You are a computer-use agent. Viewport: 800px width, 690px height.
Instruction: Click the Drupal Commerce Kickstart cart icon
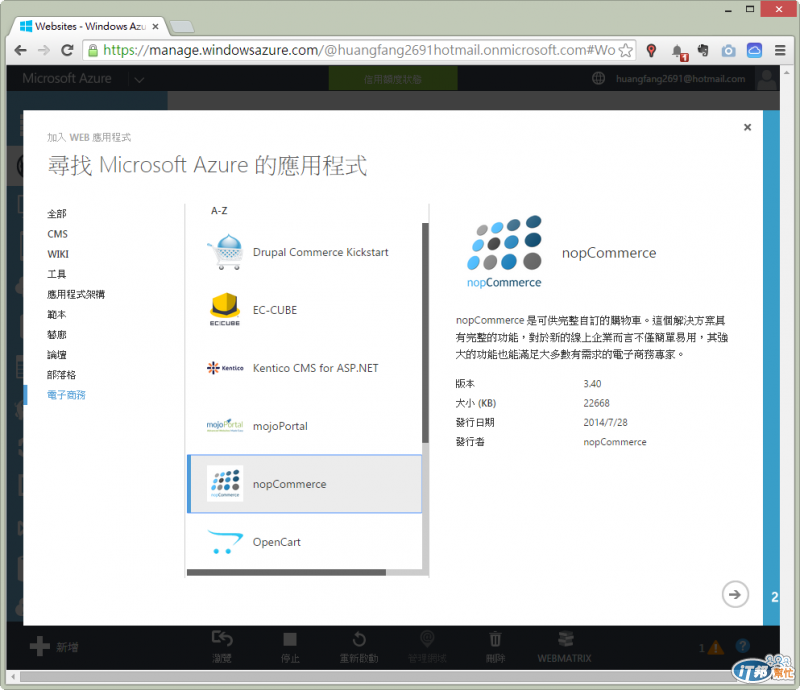pos(225,252)
